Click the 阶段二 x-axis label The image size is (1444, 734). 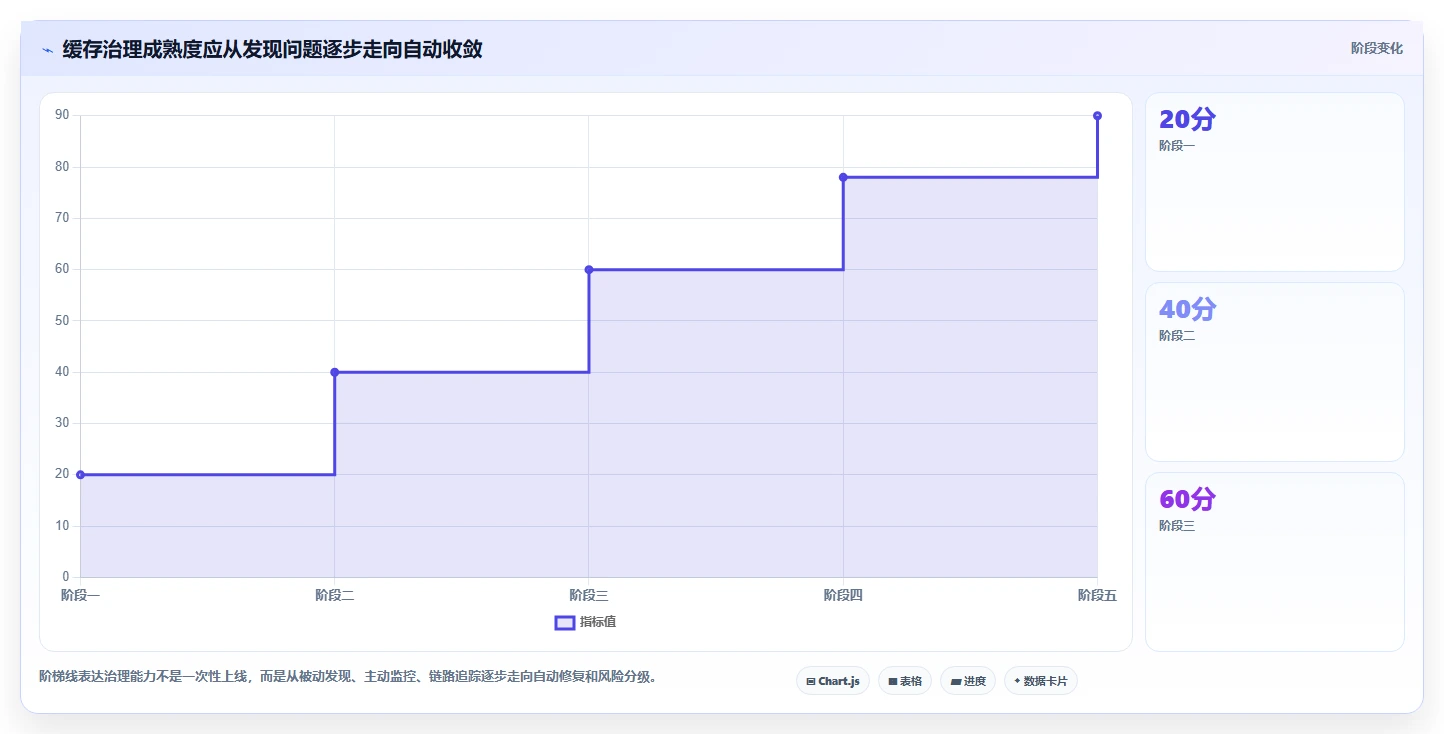coord(335,595)
